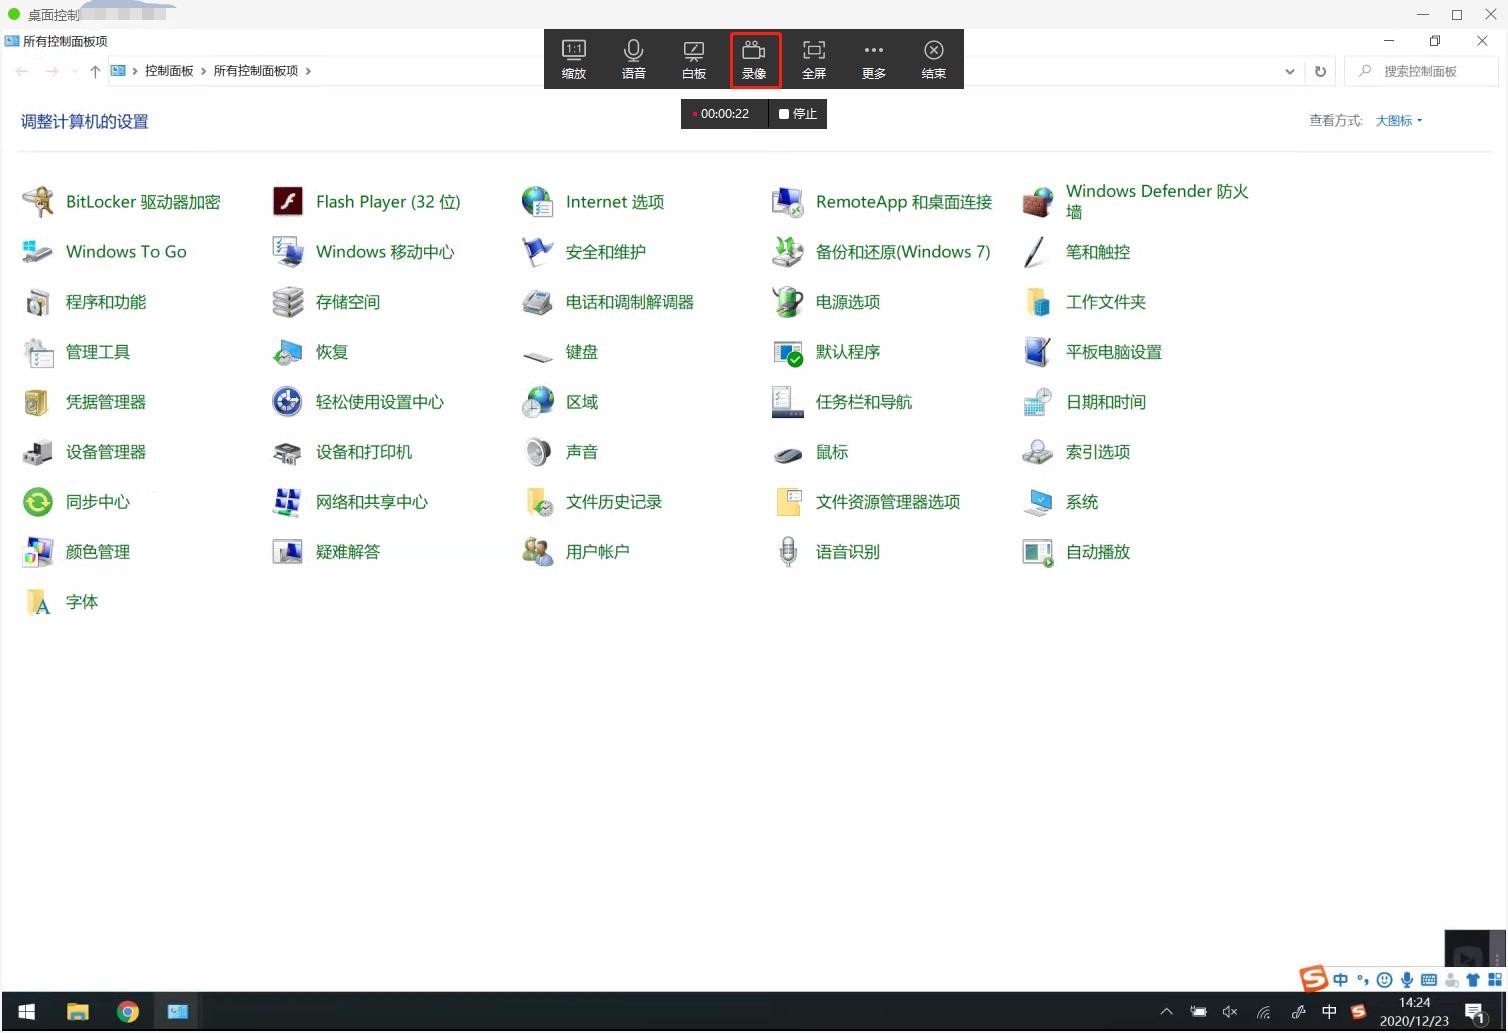
Task: Open the 工作文件夹 icon
Action: coord(1038,302)
